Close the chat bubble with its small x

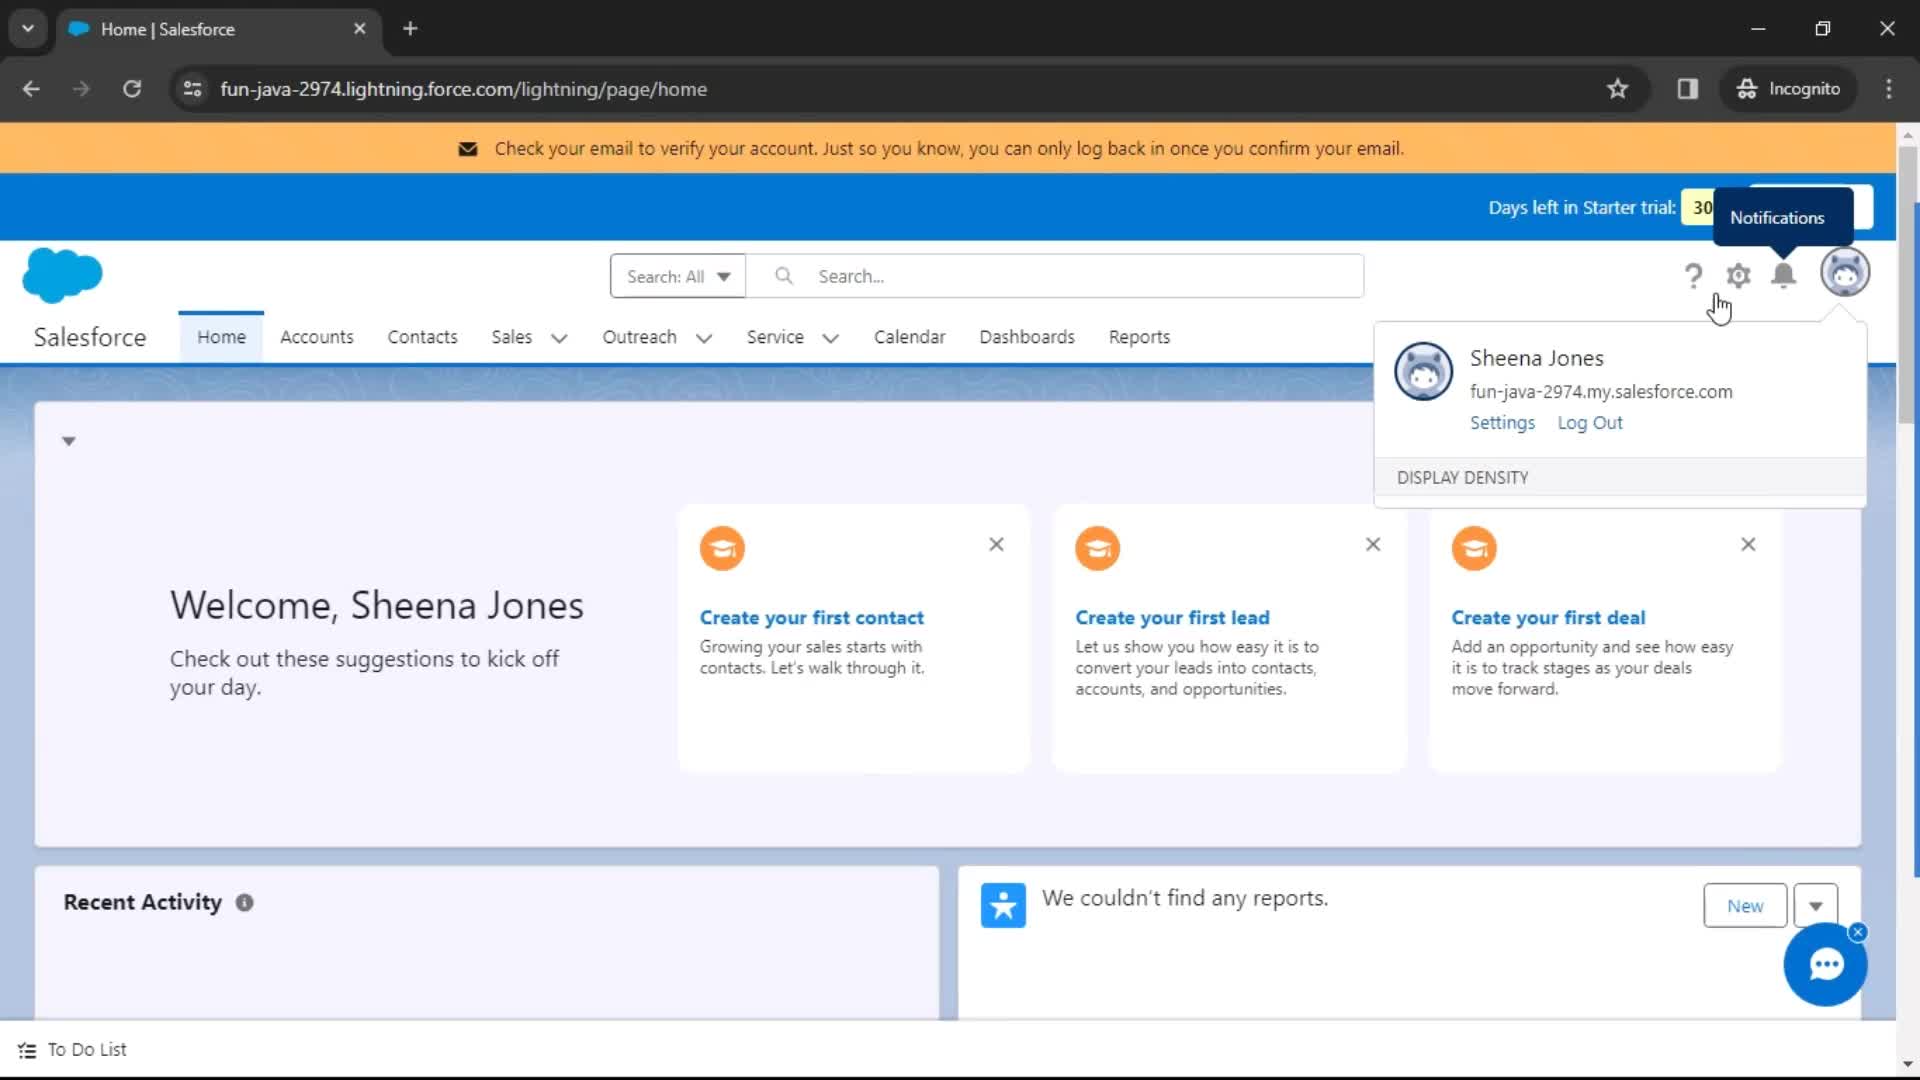(x=1858, y=932)
